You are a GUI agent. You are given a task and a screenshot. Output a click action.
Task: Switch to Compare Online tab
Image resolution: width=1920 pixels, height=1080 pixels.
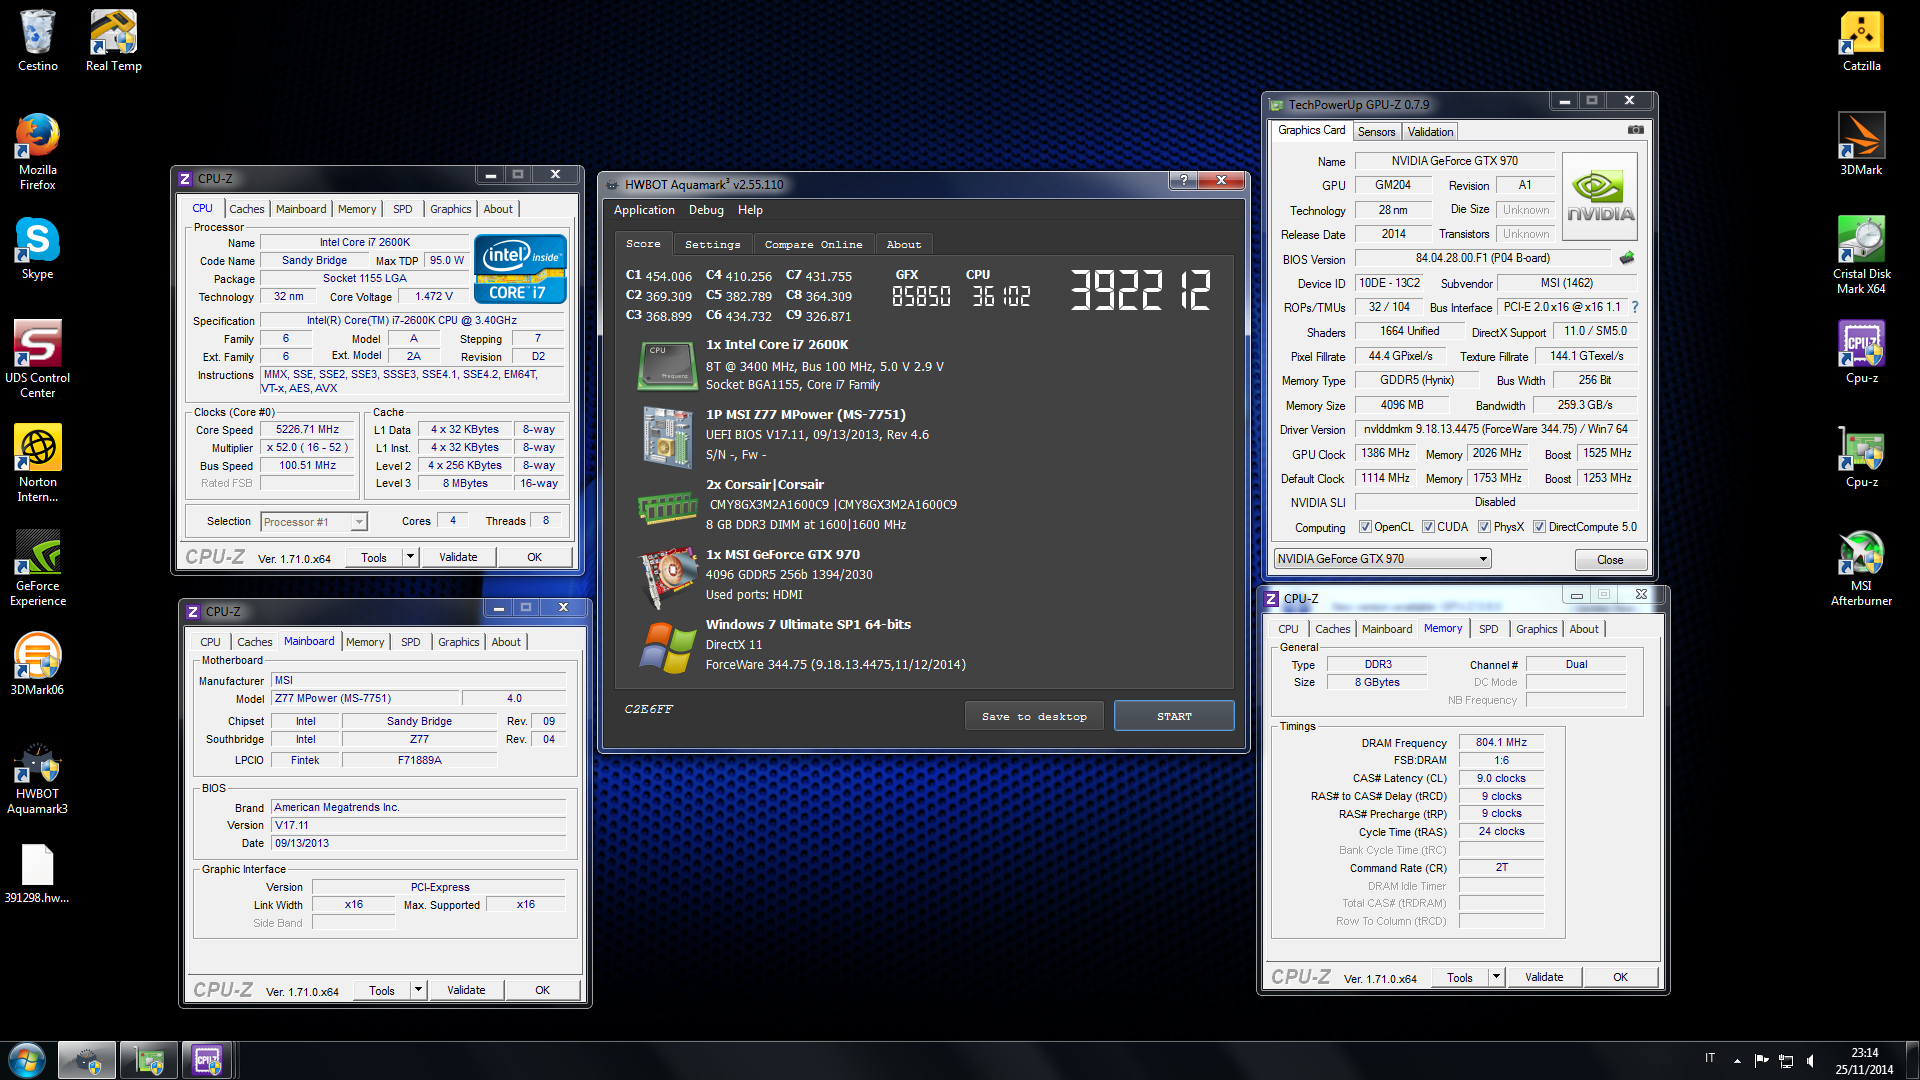click(x=813, y=244)
